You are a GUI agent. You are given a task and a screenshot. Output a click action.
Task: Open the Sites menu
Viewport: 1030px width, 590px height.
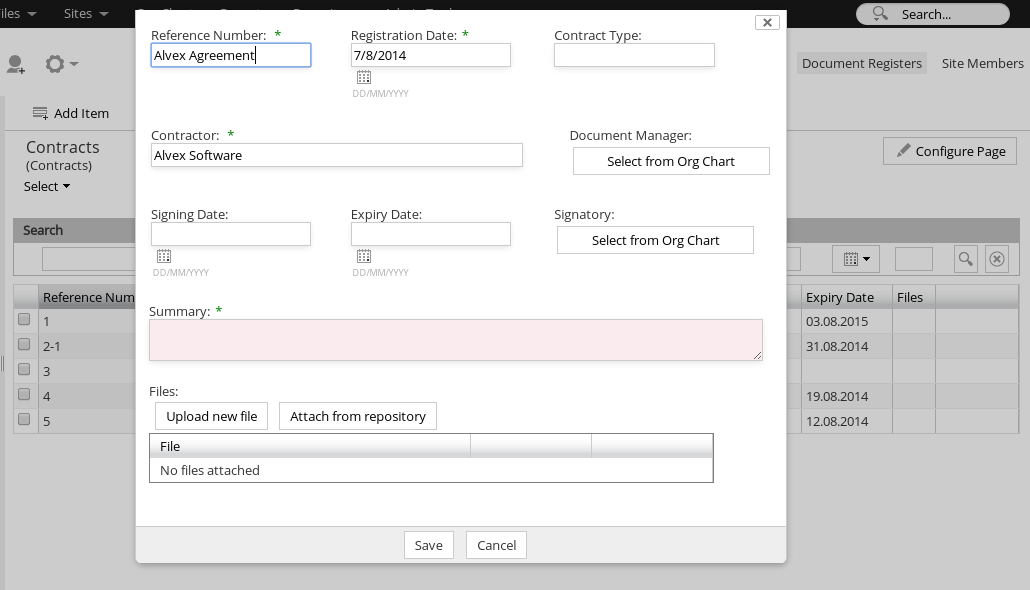[85, 14]
